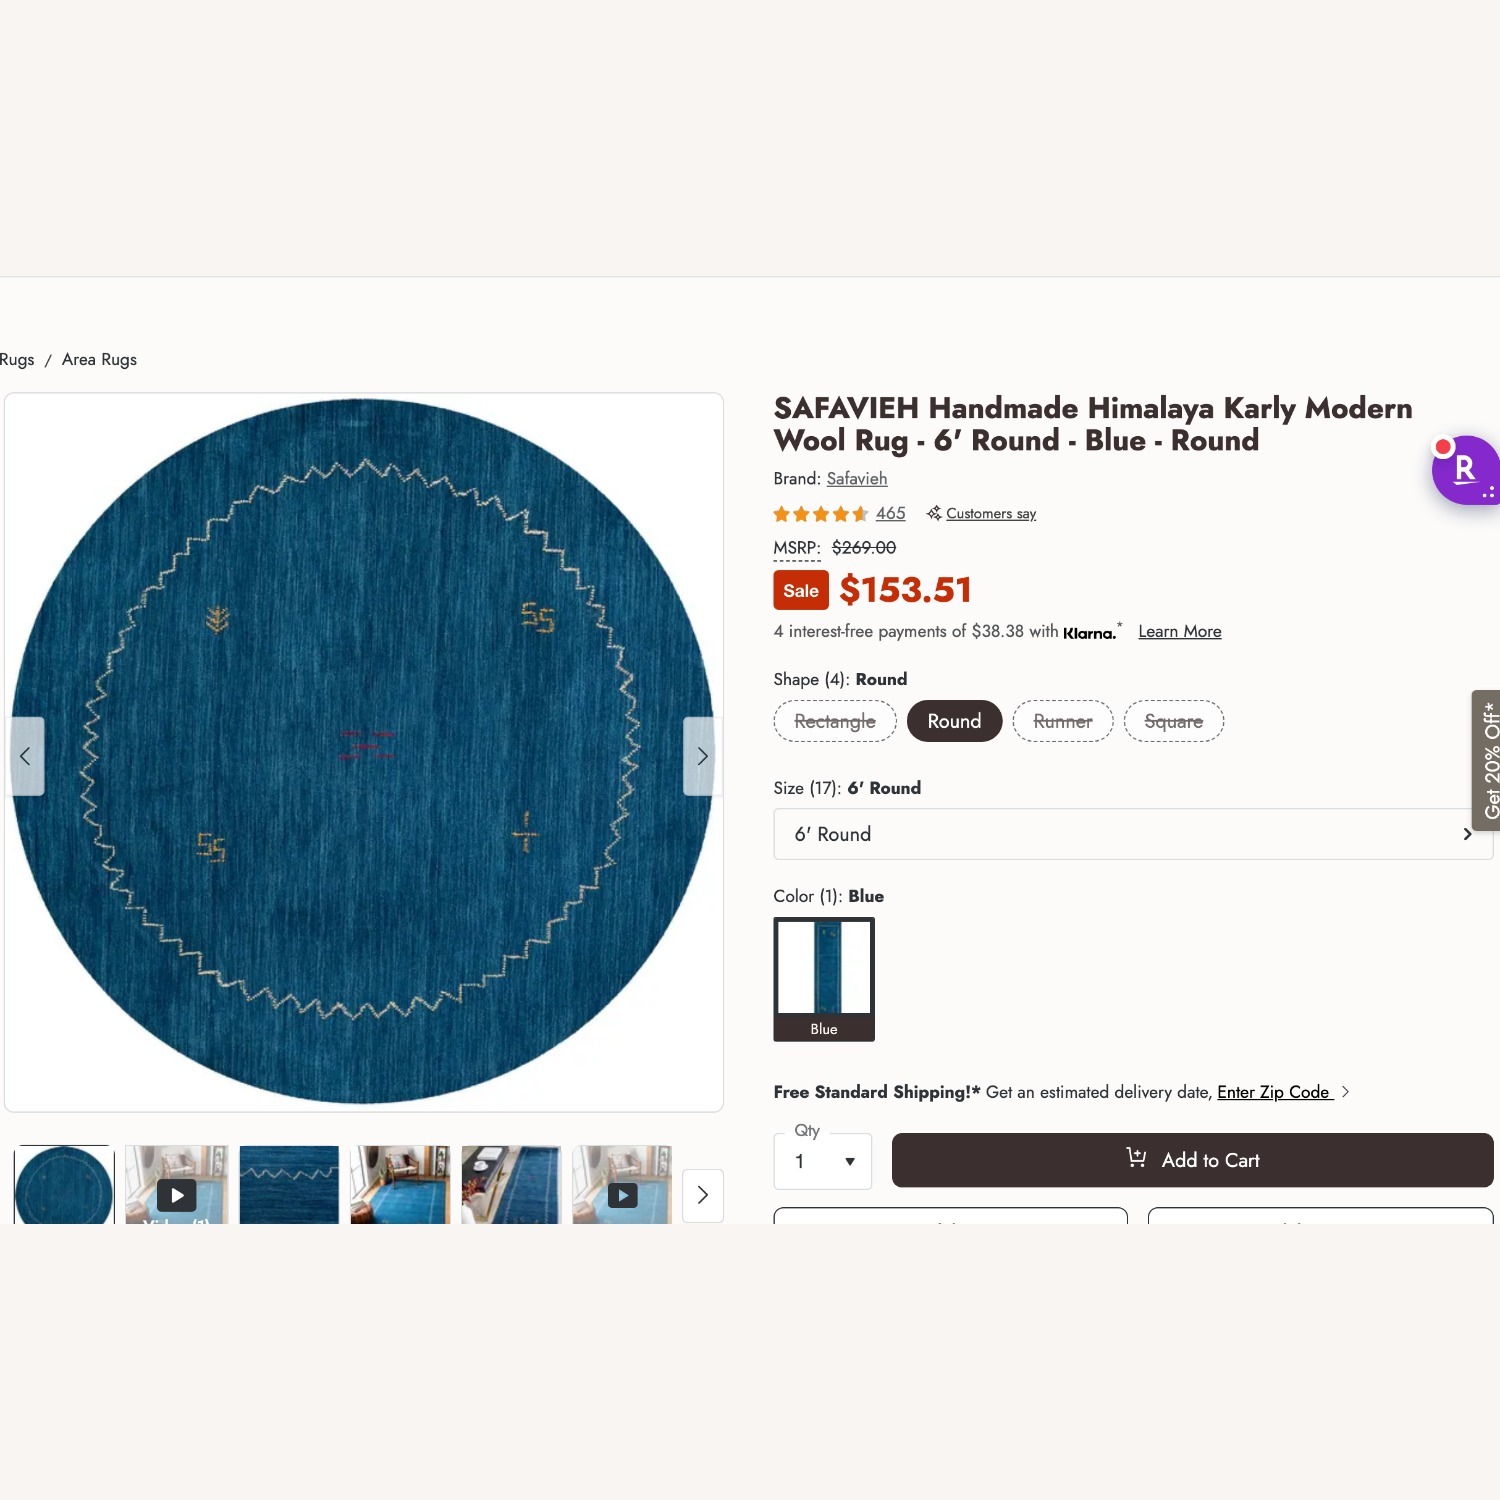Show the previous product image with left arrow
This screenshot has width=1500, height=1500.
(x=26, y=756)
